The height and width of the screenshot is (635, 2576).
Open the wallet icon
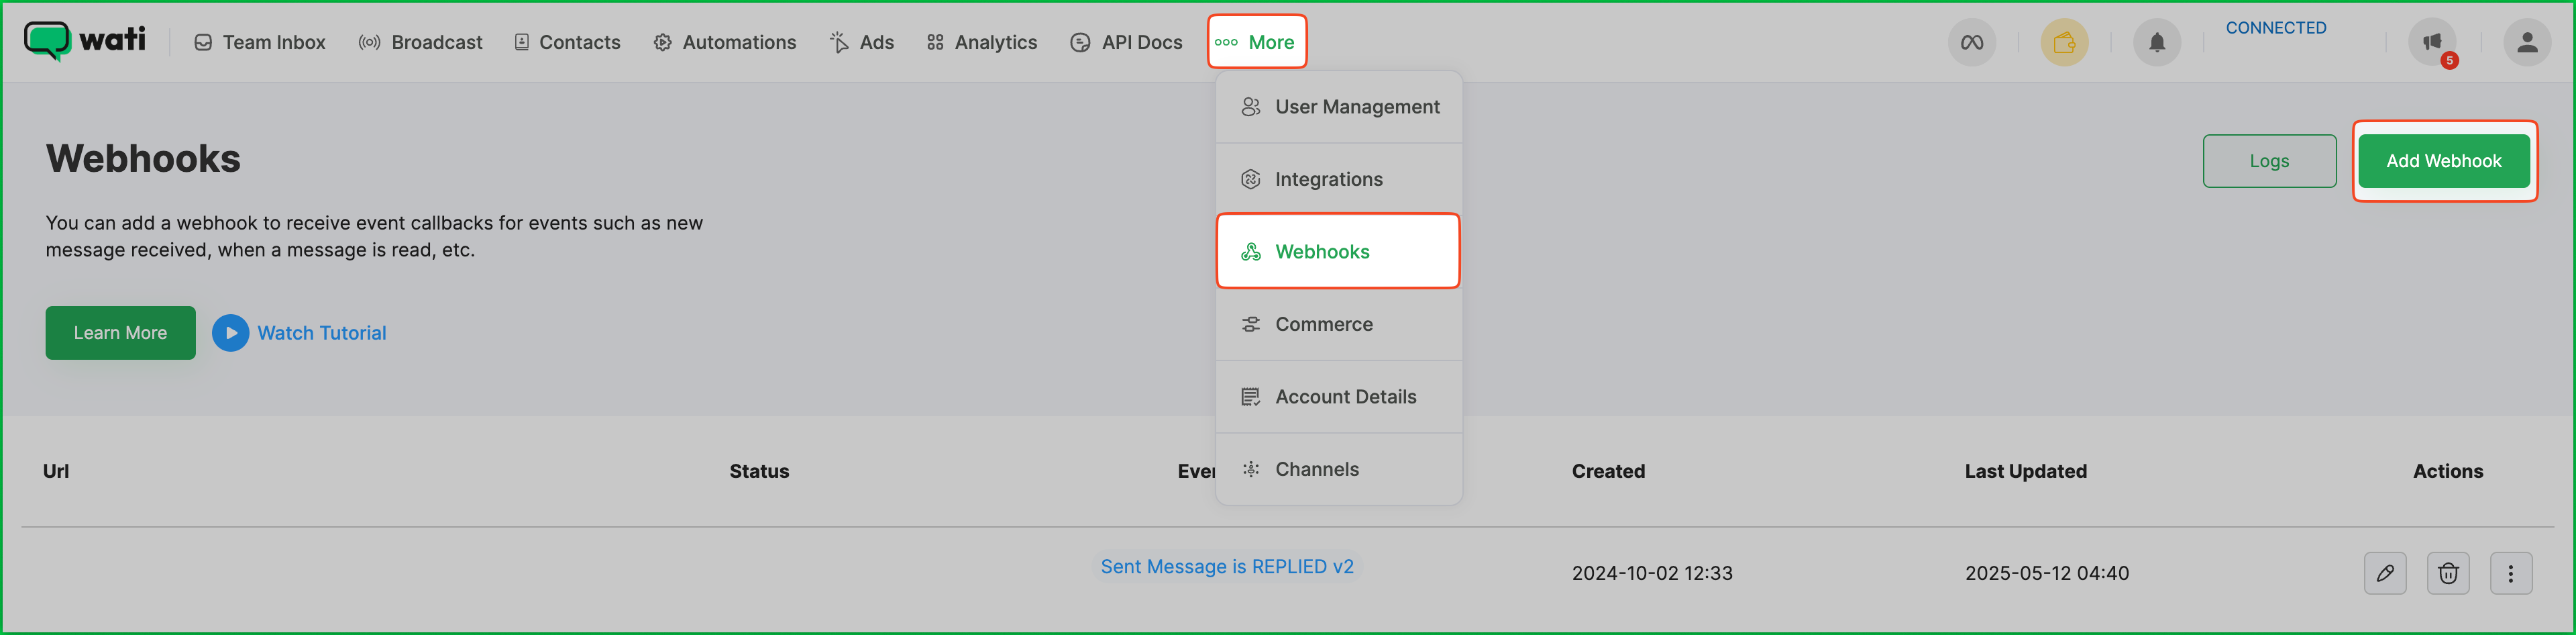tap(2063, 42)
